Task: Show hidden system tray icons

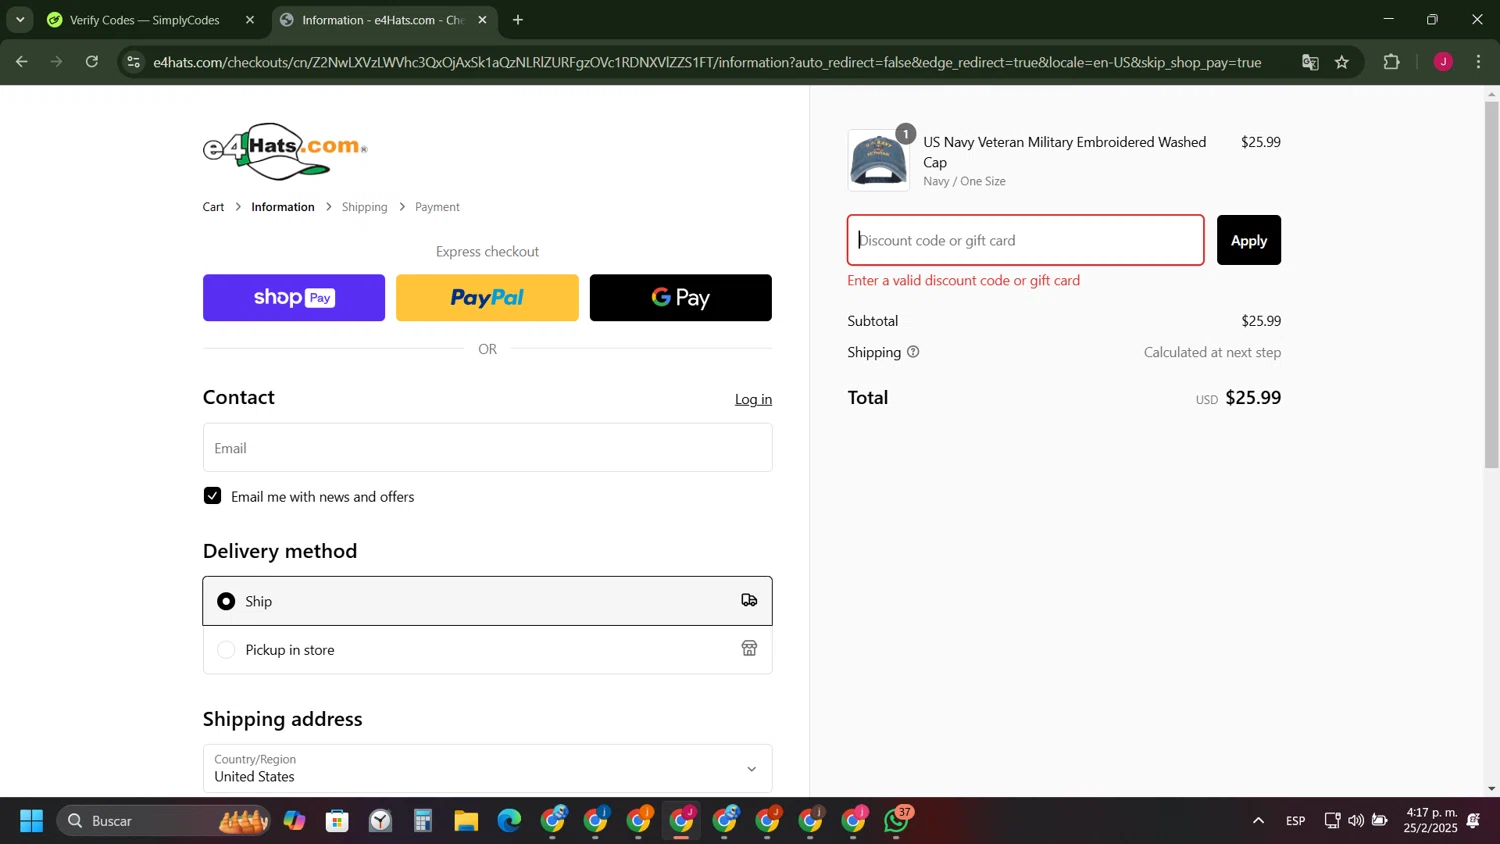Action: (x=1258, y=821)
